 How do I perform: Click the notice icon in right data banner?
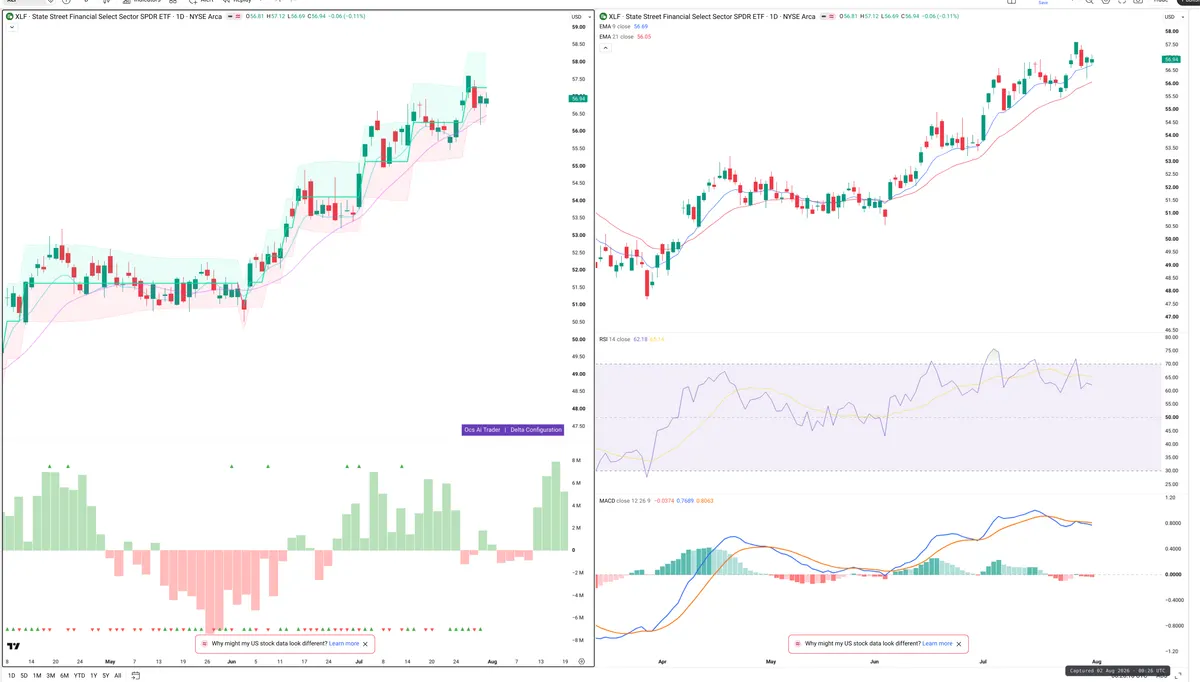(798, 644)
